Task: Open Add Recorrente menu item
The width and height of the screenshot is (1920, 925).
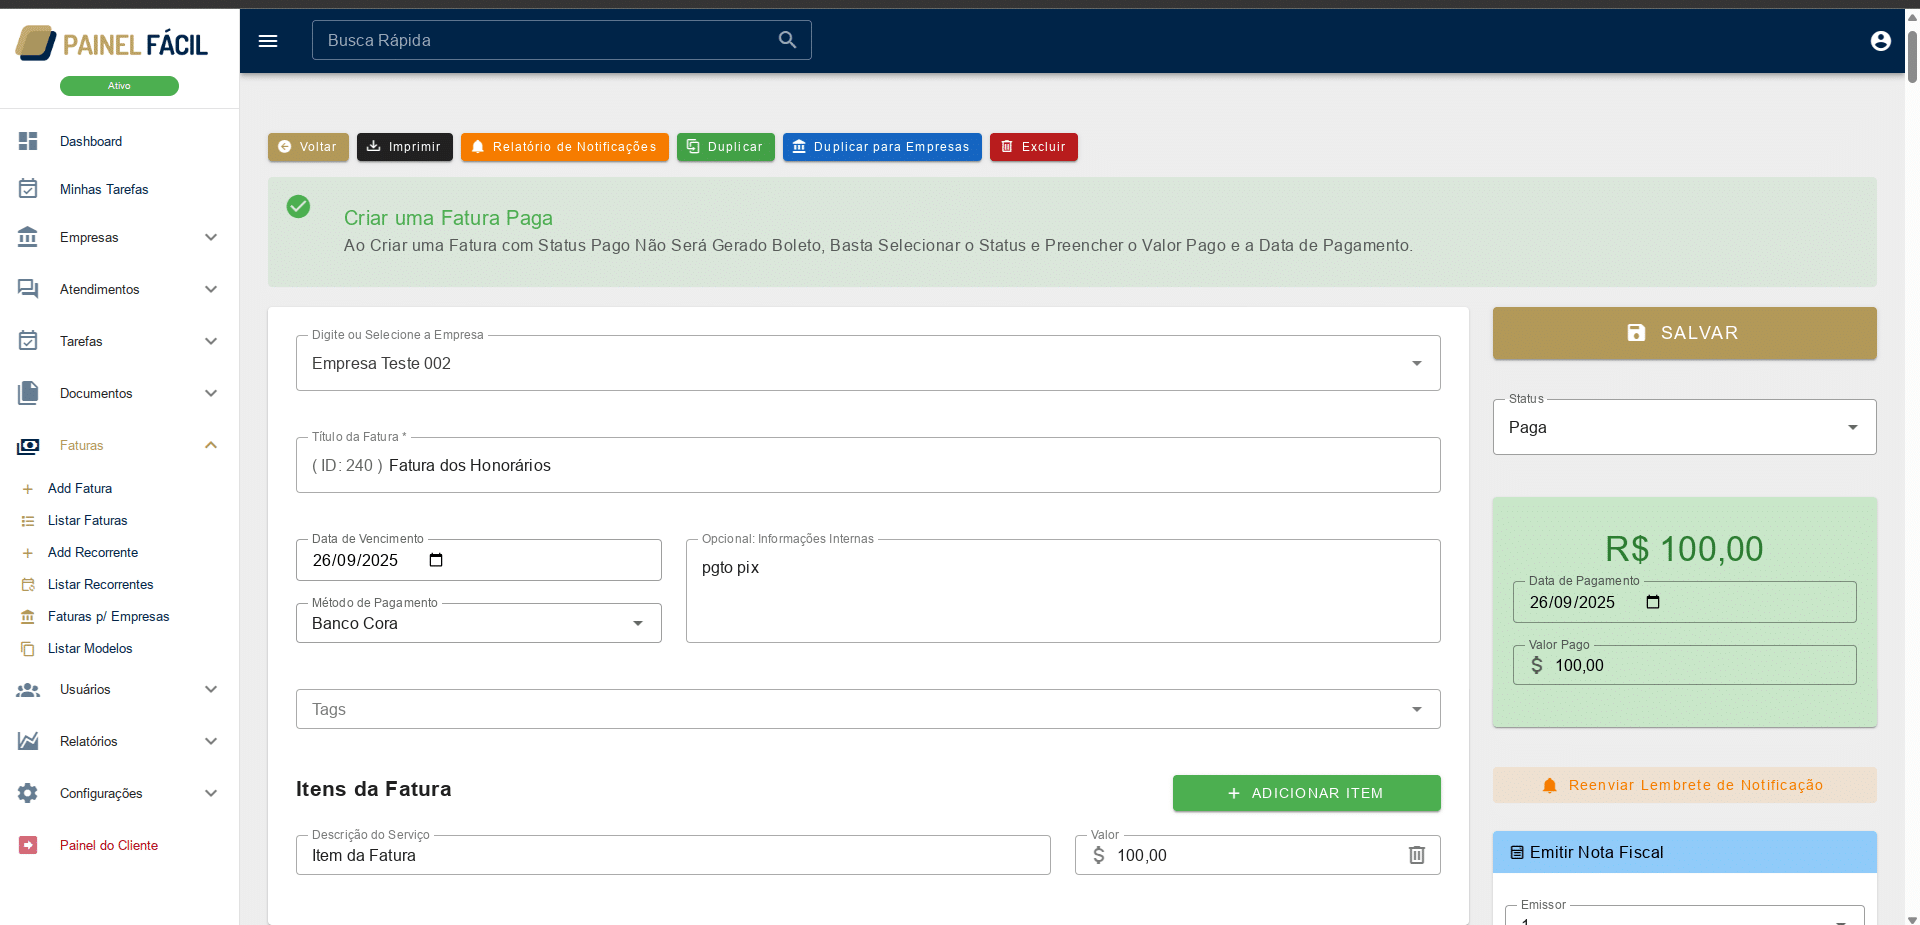Action: (x=92, y=552)
